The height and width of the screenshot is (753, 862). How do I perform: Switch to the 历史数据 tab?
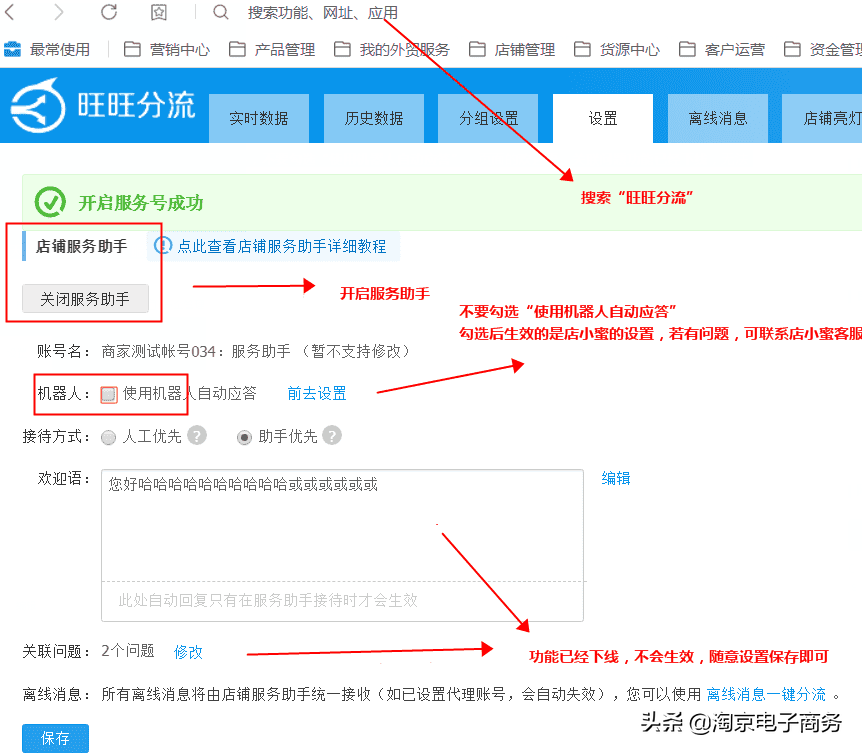click(374, 117)
